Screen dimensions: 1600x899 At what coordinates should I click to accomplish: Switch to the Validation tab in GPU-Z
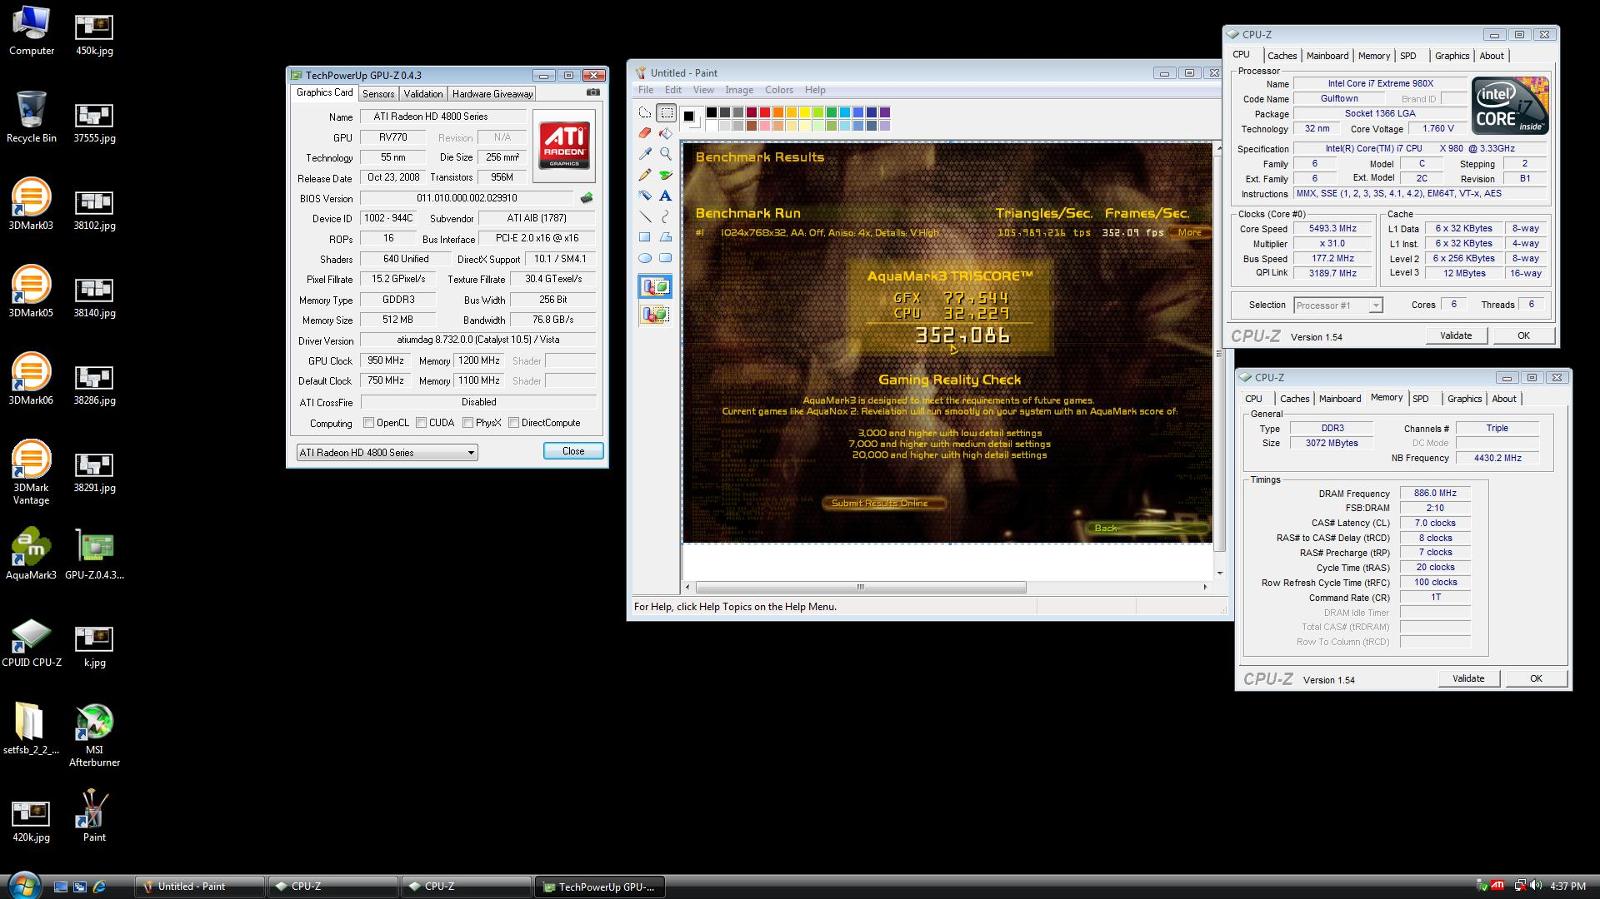point(423,94)
